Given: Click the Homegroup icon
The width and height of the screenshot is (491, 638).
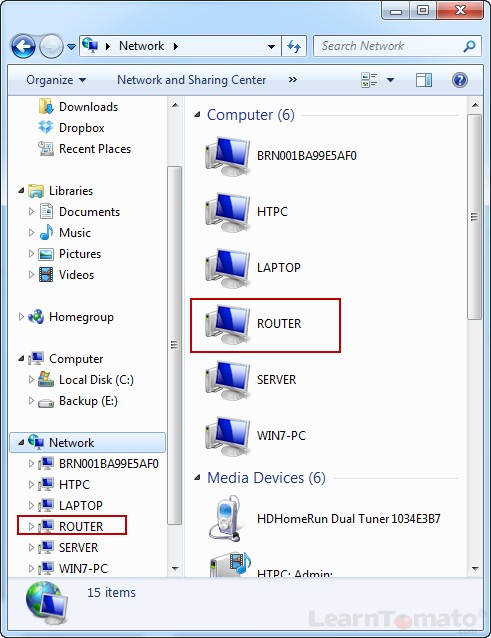Looking at the screenshot, I should 36,317.
